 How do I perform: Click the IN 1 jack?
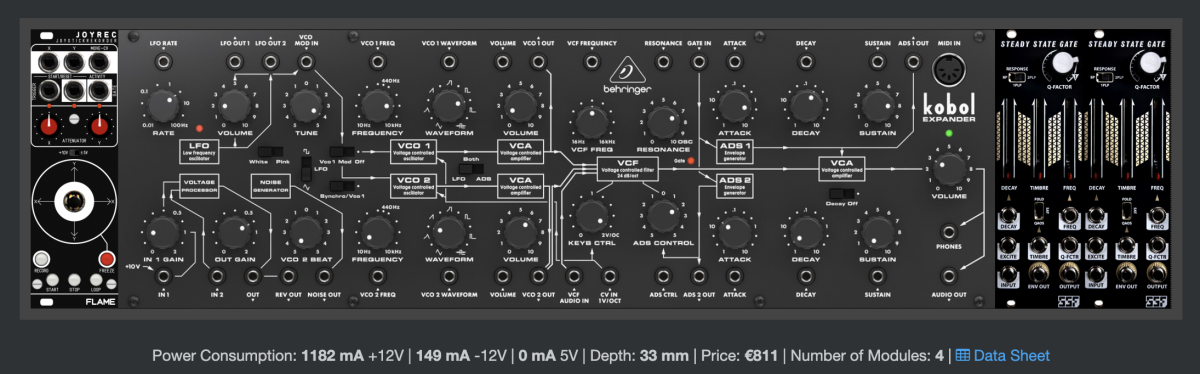[164, 277]
